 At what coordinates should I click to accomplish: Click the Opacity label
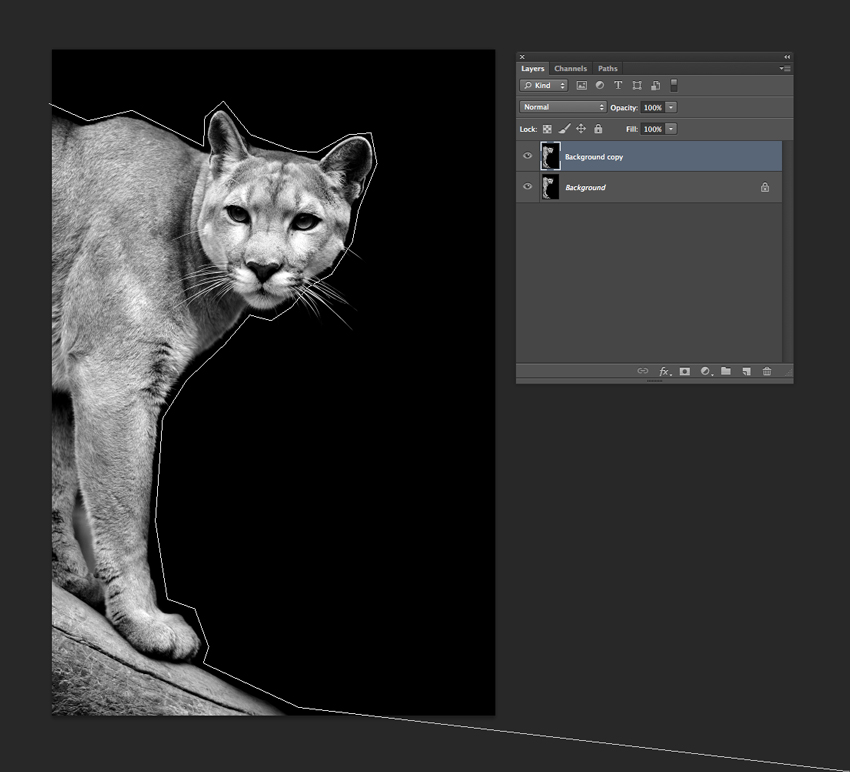pos(624,107)
